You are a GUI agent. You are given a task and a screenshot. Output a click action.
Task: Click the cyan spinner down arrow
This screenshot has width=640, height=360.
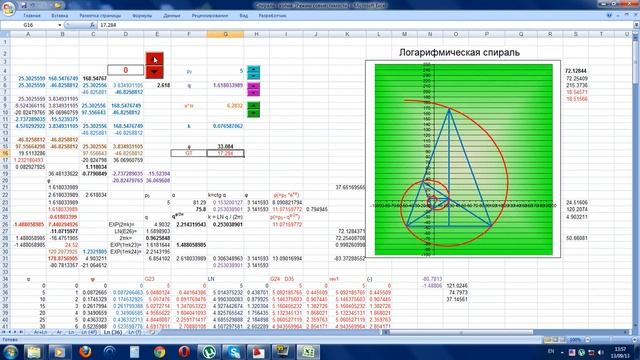point(253,76)
